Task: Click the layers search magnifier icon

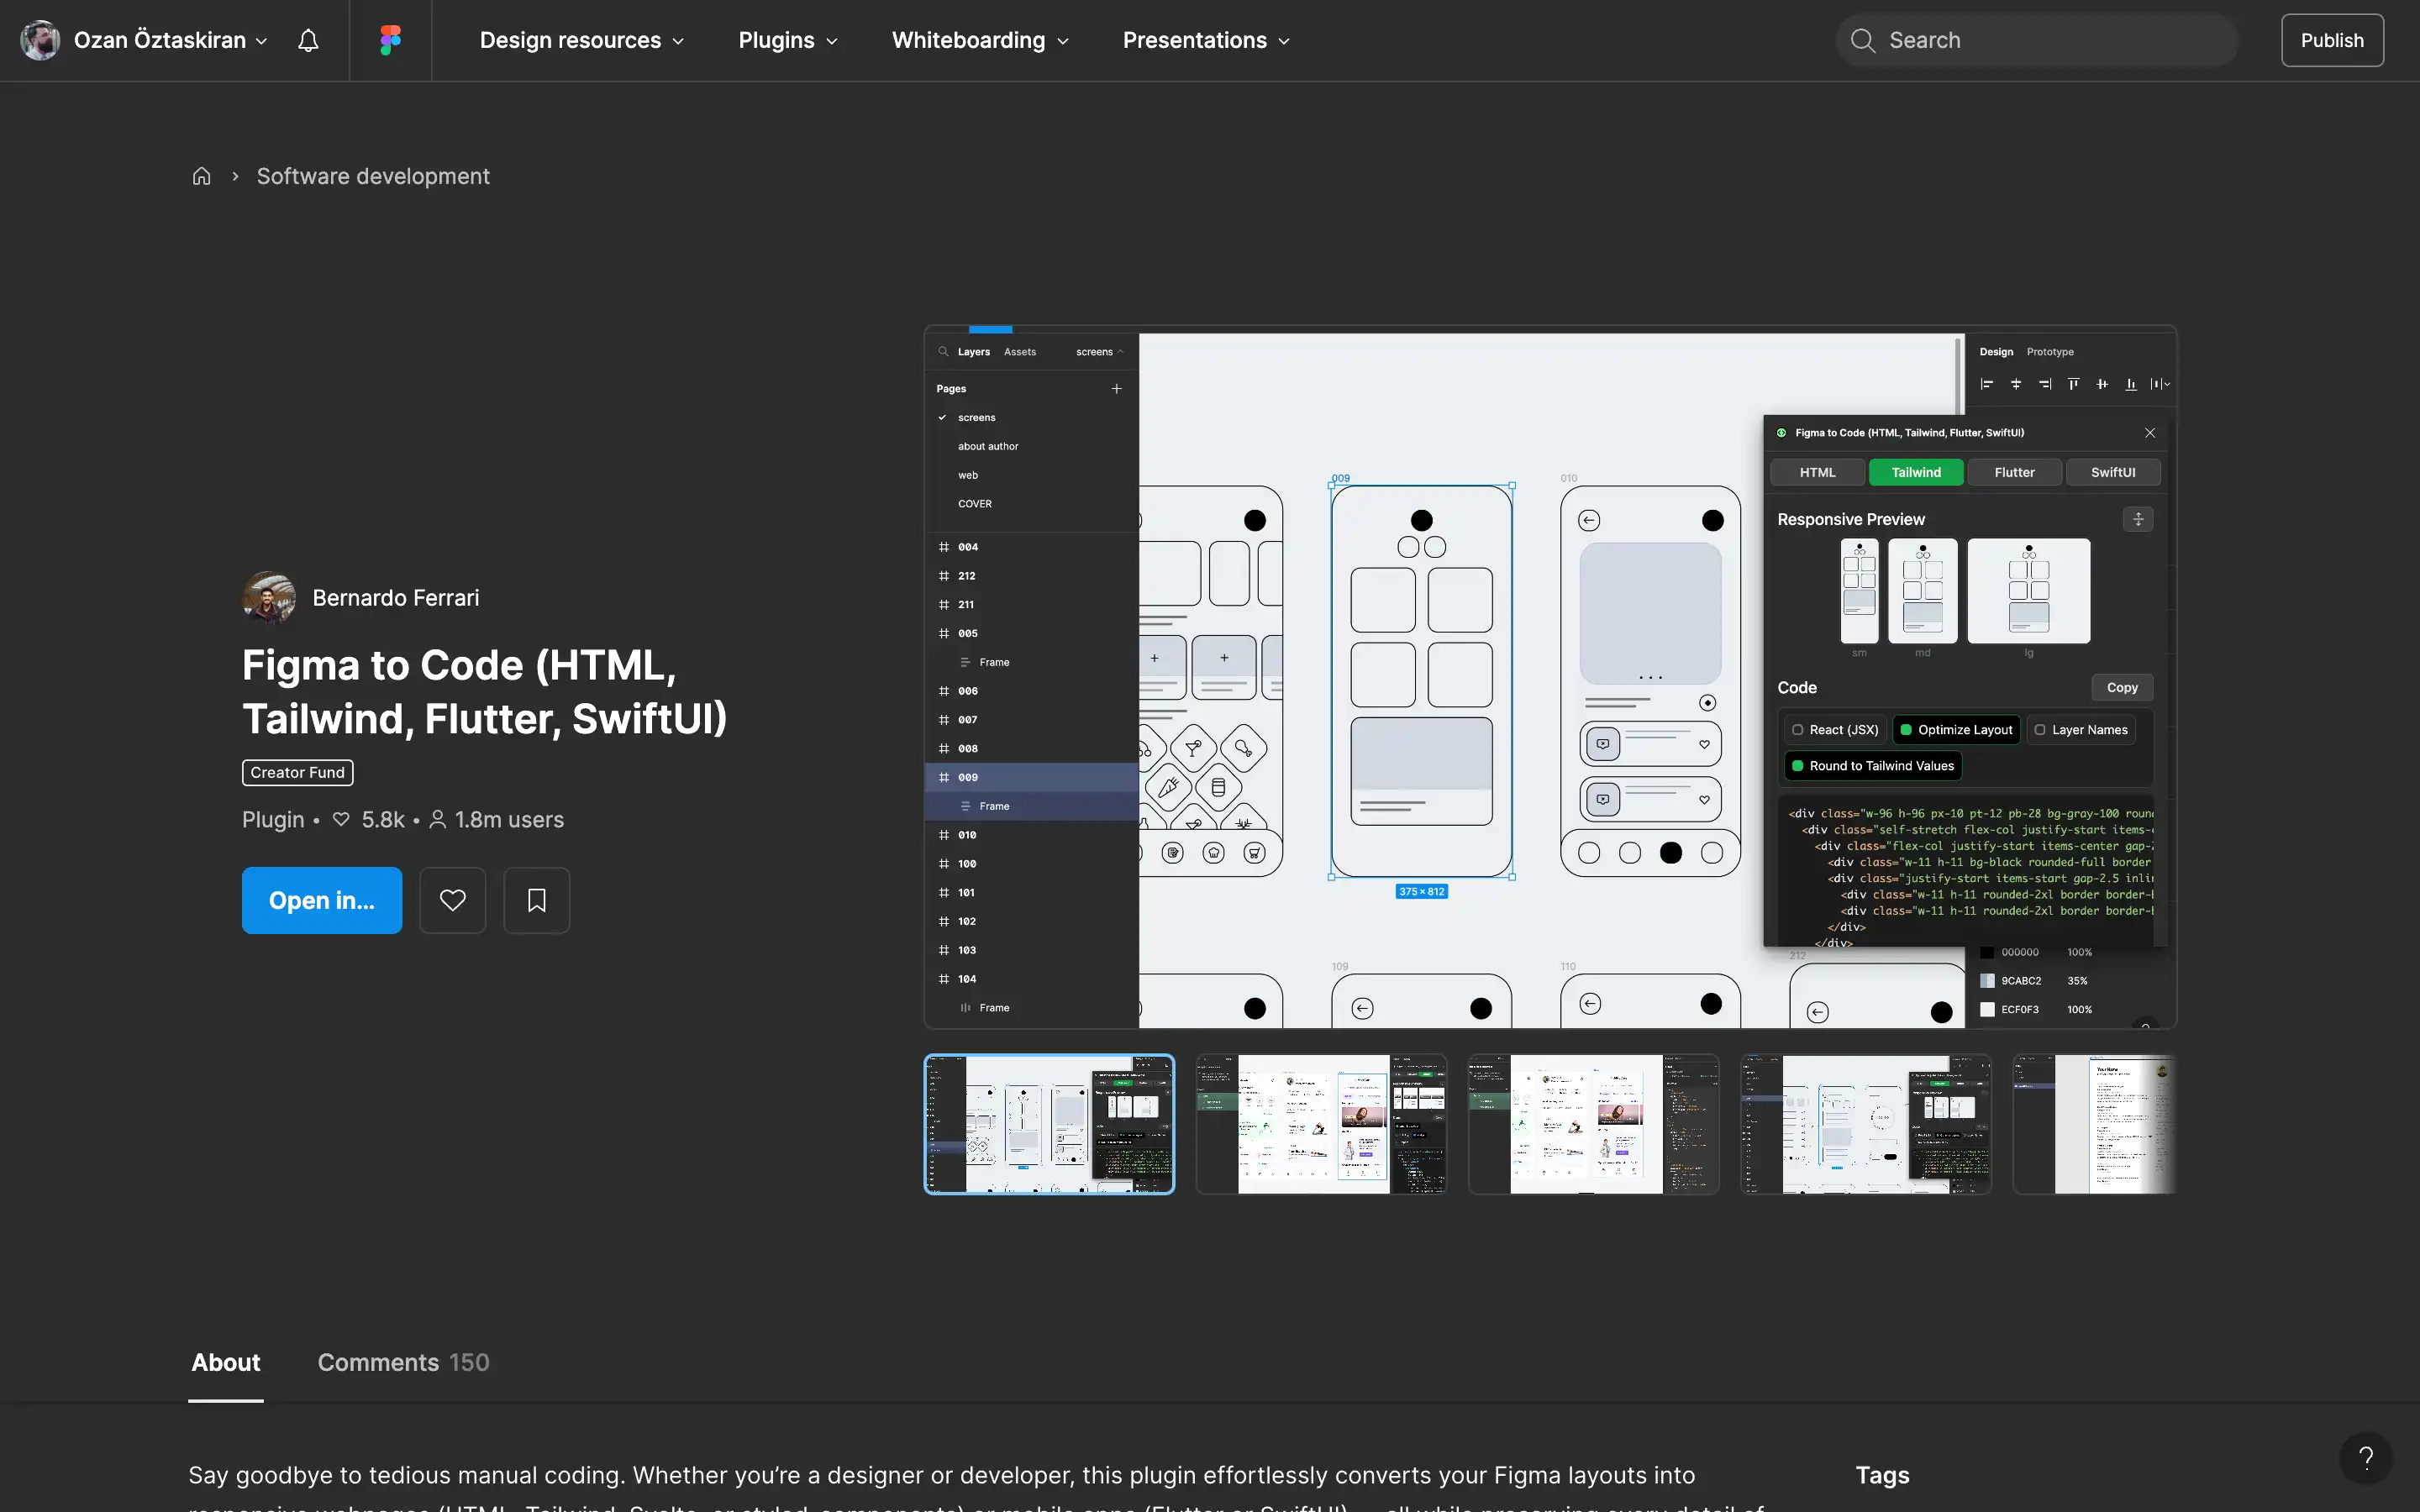Action: 943,352
